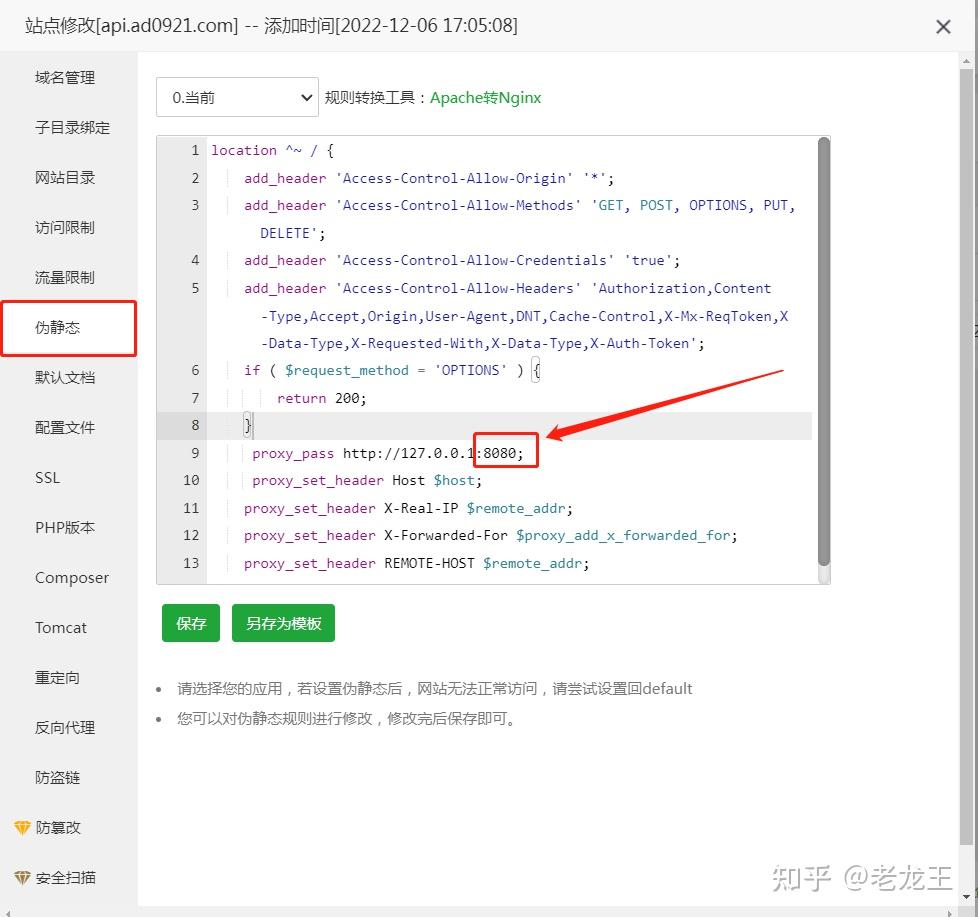
Task: Click the green 保存 button
Action: click(x=190, y=622)
